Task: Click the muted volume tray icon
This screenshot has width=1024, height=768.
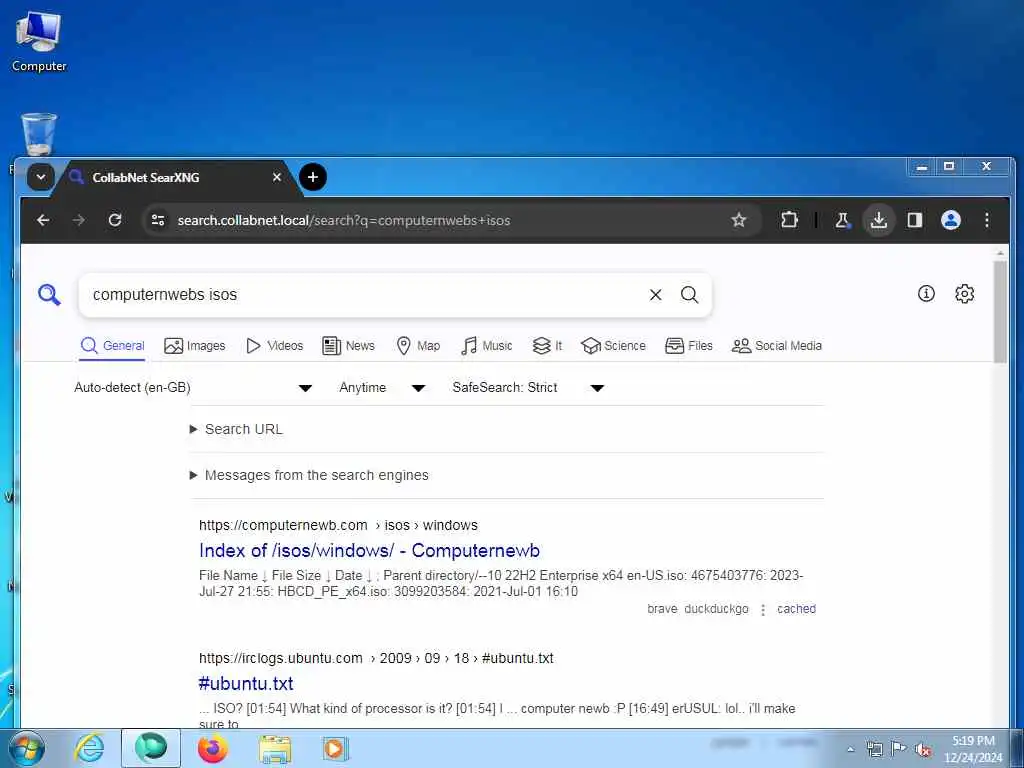Action: (923, 750)
